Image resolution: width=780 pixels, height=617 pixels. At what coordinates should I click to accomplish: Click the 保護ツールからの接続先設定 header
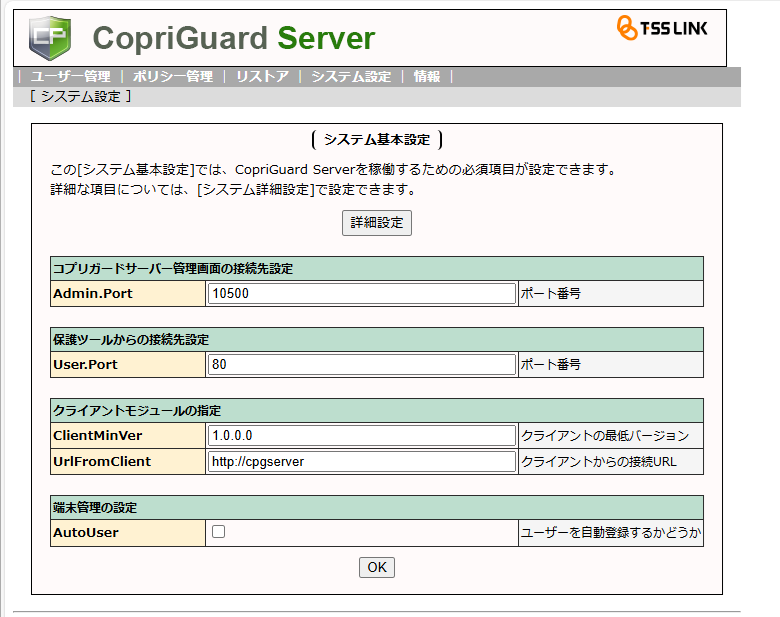[377, 340]
